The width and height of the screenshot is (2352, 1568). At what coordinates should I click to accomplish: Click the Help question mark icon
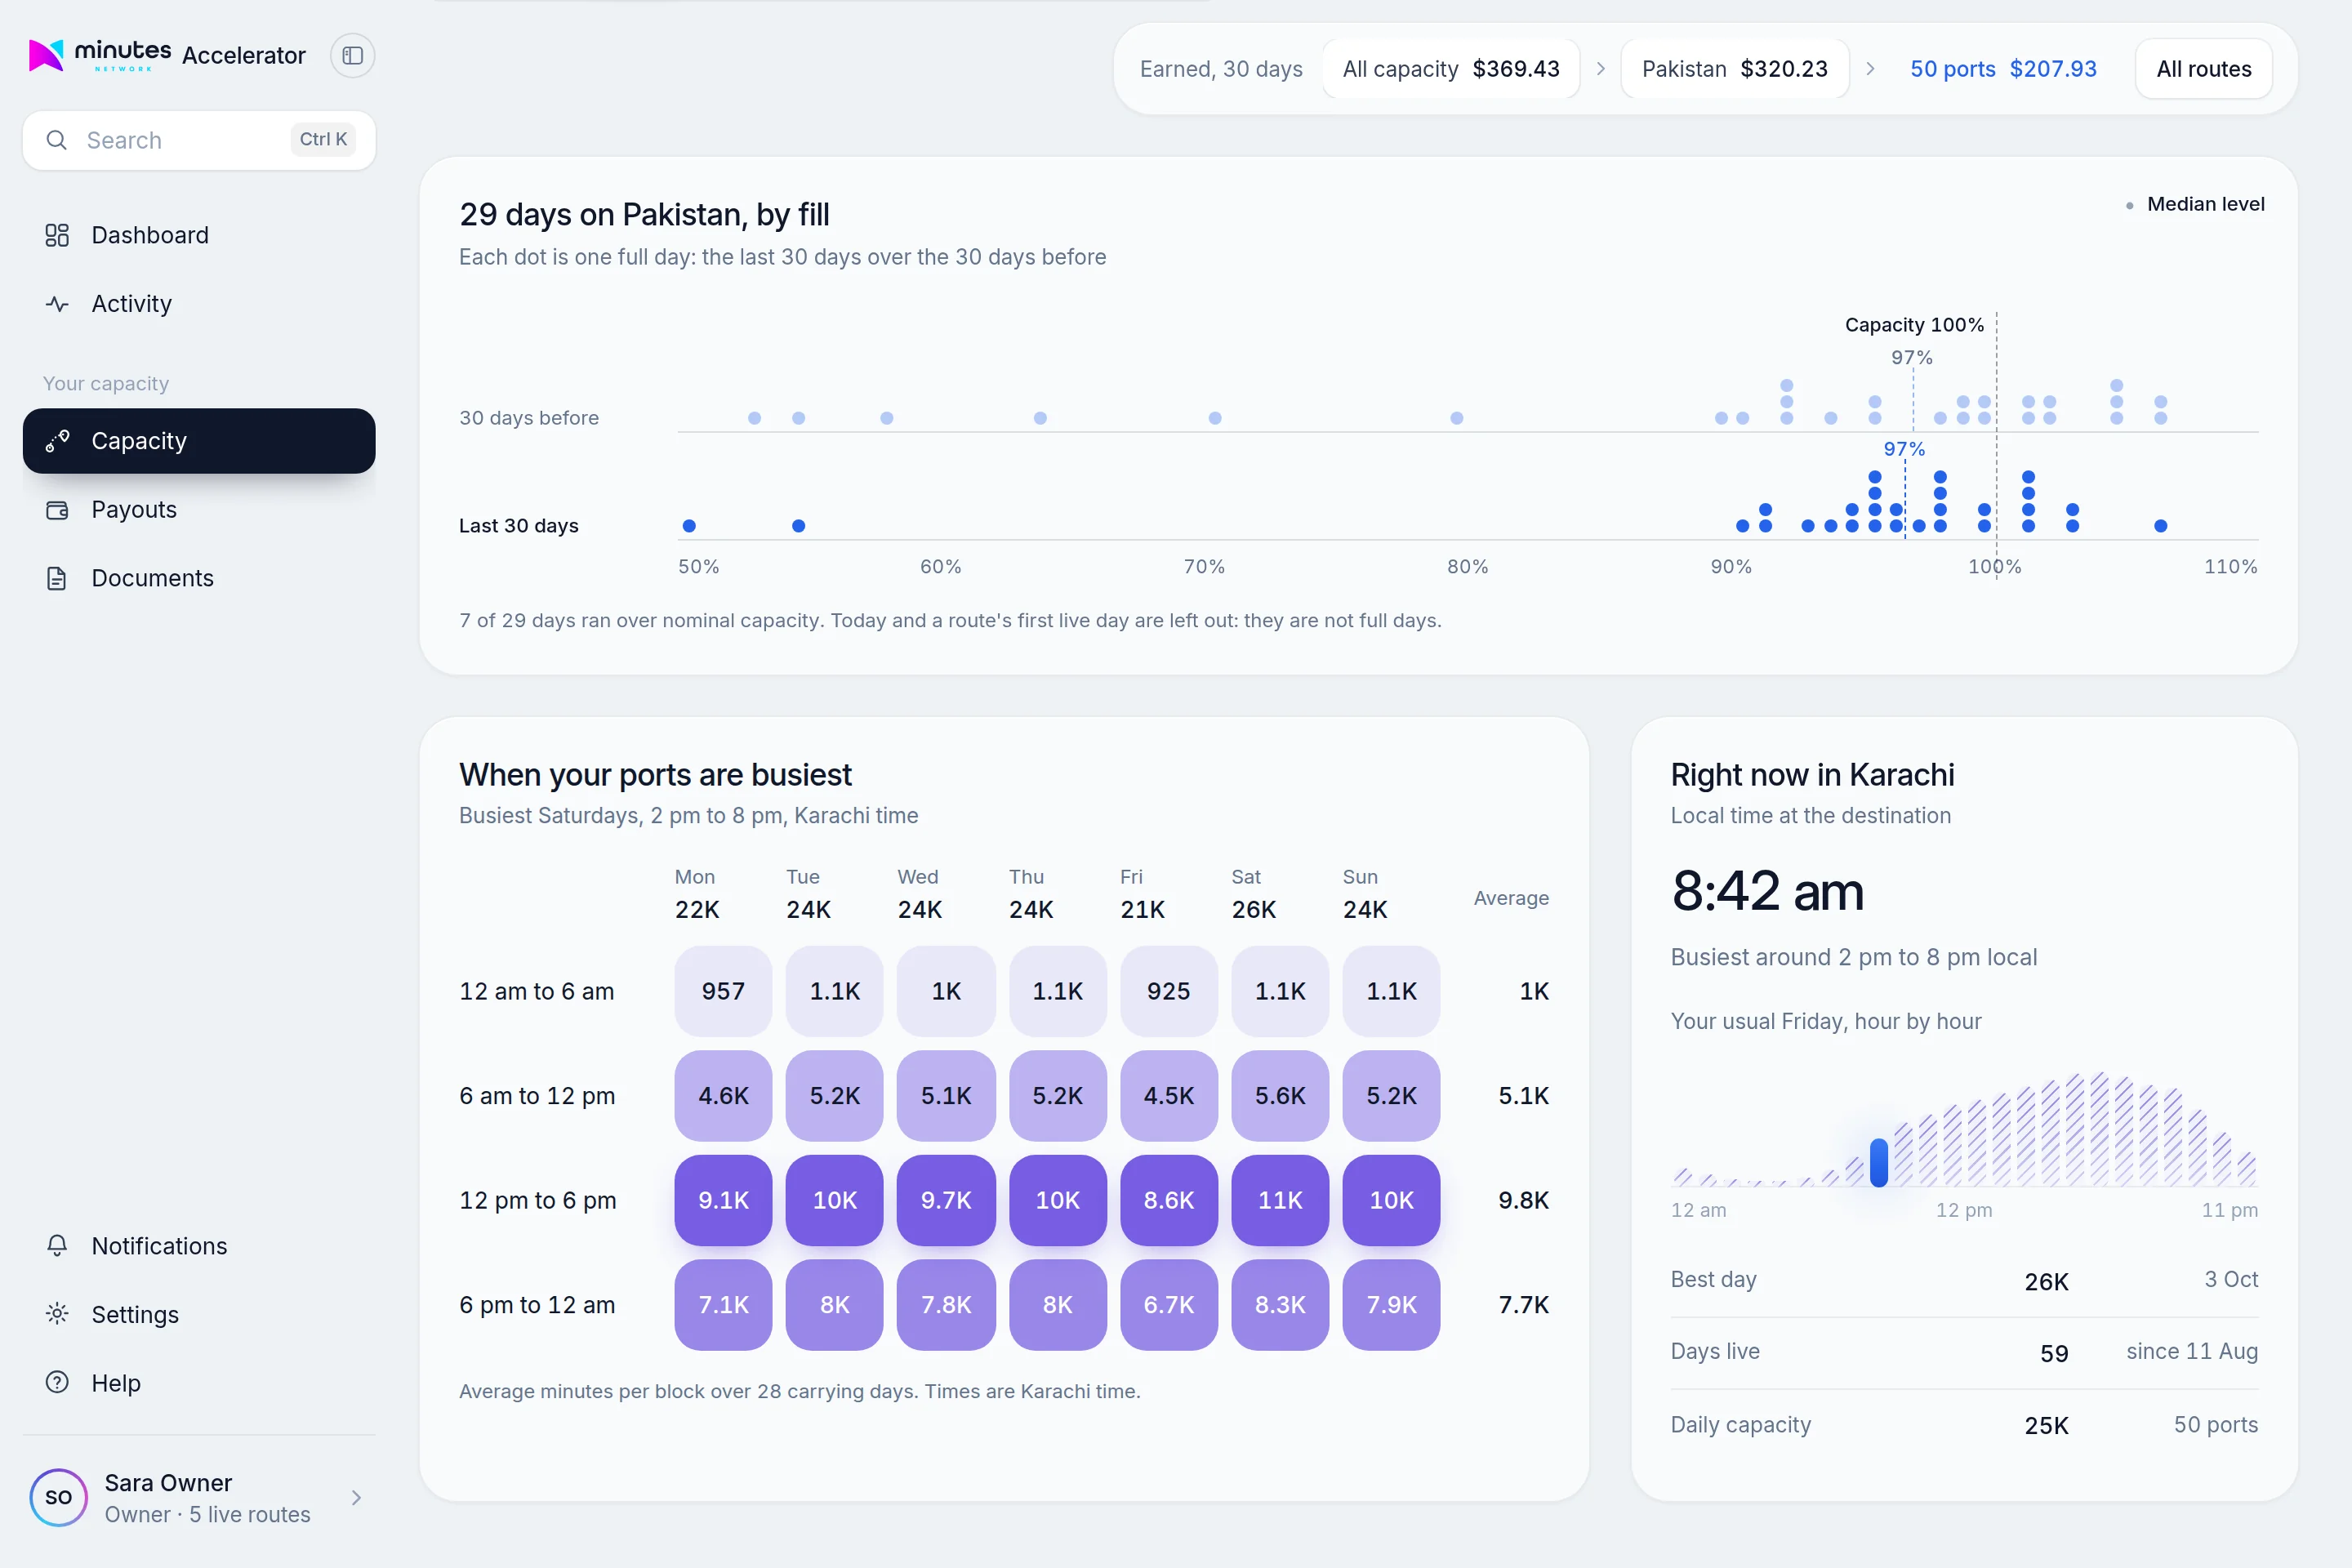(57, 1383)
